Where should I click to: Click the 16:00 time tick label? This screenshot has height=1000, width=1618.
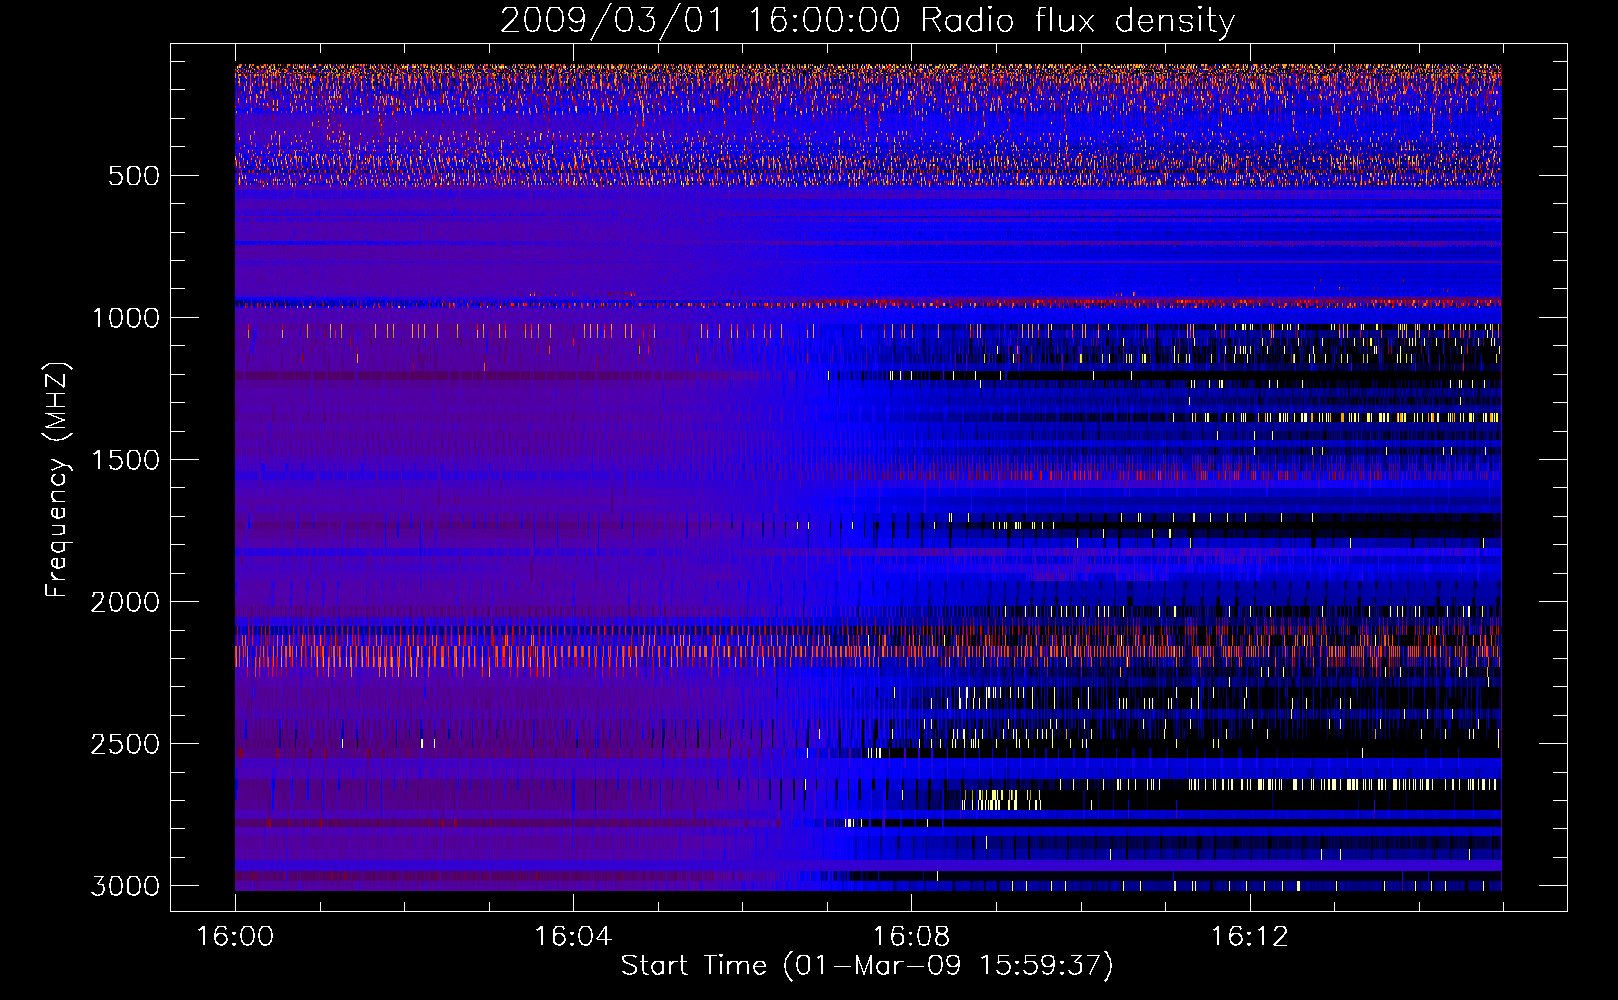pos(235,937)
